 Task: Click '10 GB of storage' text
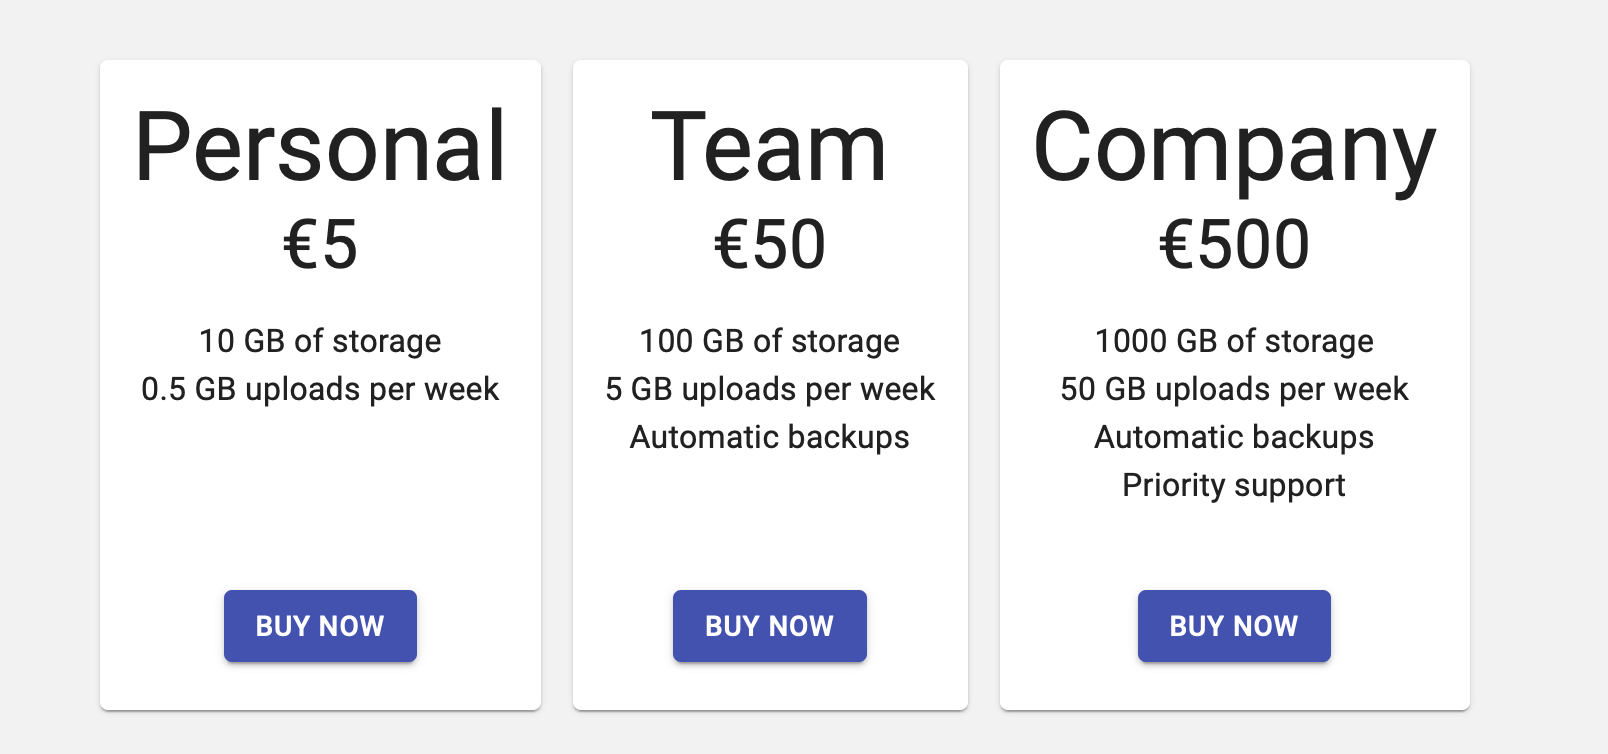coord(320,341)
